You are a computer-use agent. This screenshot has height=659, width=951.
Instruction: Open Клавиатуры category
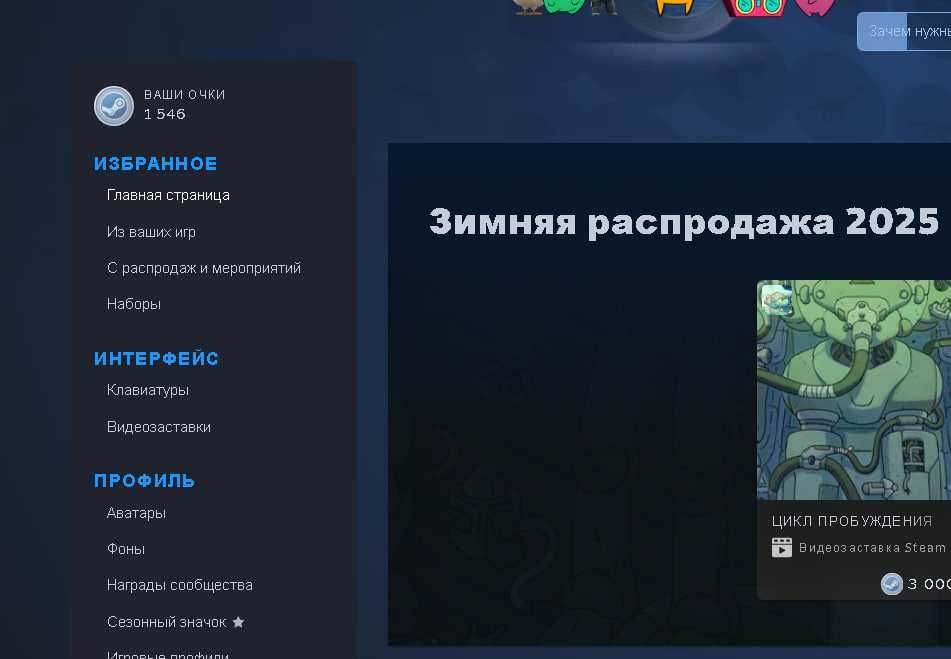pyautogui.click(x=147, y=390)
